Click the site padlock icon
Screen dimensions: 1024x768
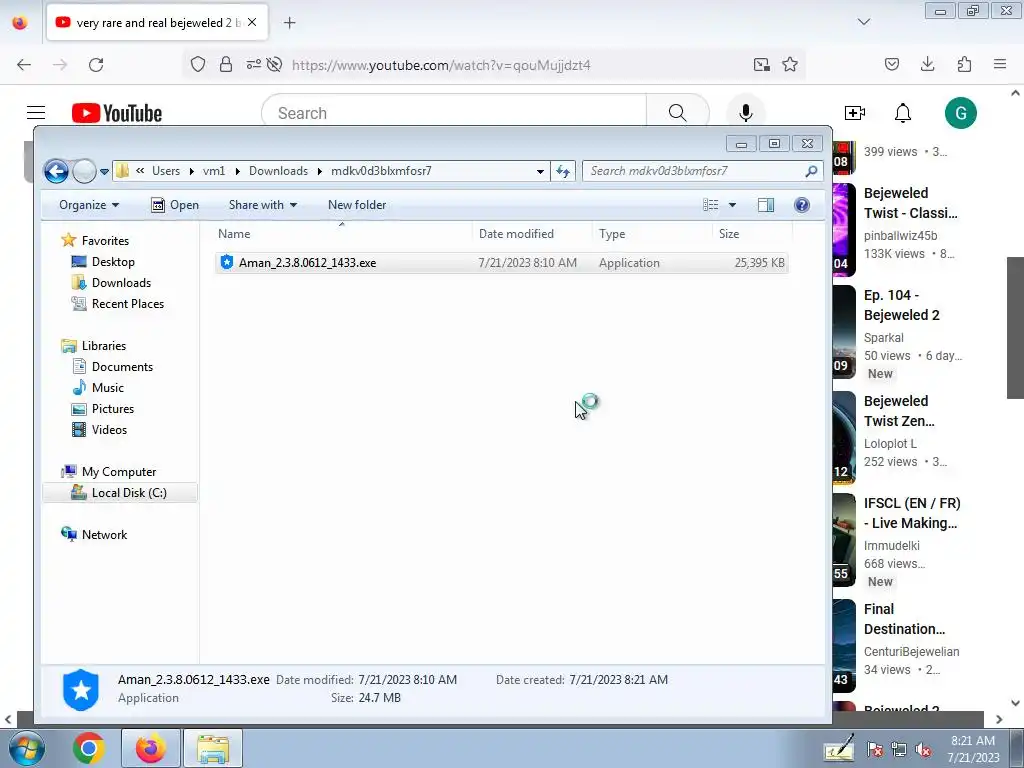pos(226,65)
